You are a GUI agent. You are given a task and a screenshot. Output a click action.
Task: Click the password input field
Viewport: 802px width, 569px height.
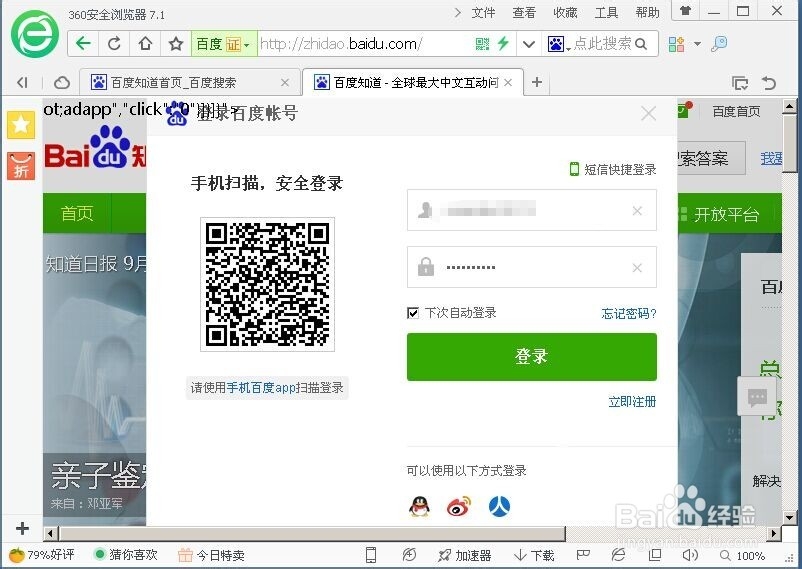coord(531,267)
